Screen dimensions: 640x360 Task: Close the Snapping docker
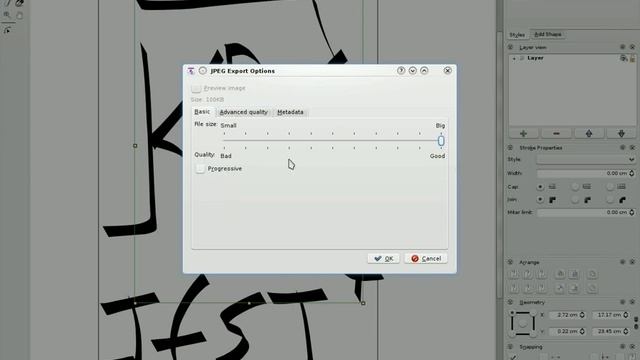[x=632, y=347]
